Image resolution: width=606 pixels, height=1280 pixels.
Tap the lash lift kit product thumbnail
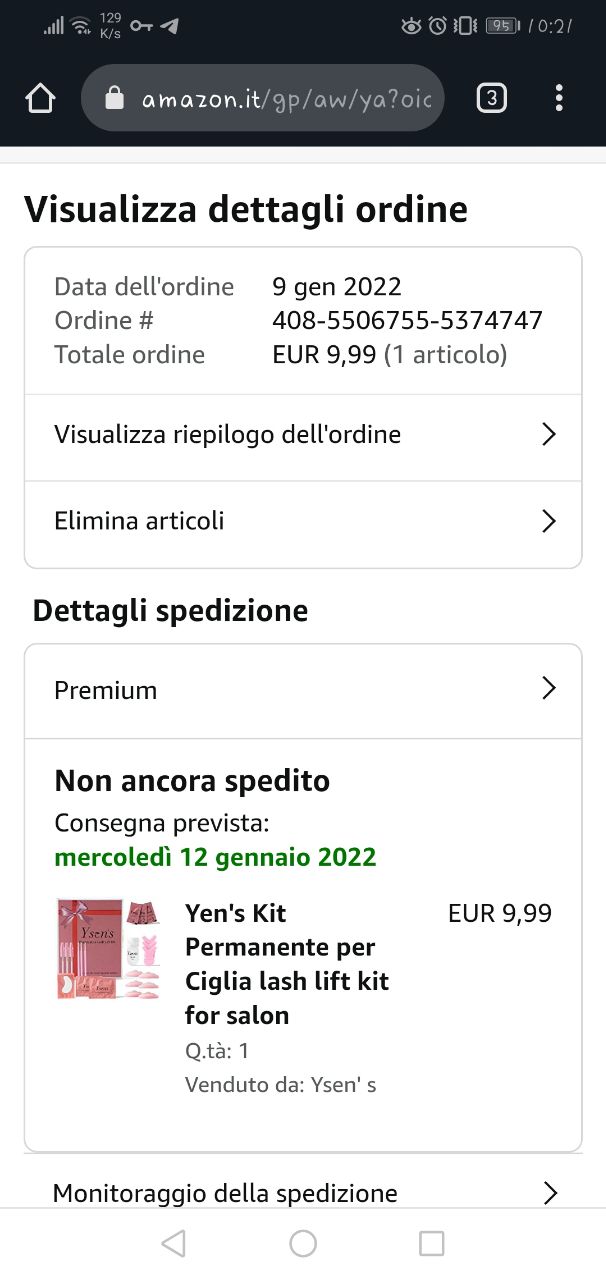click(x=108, y=949)
